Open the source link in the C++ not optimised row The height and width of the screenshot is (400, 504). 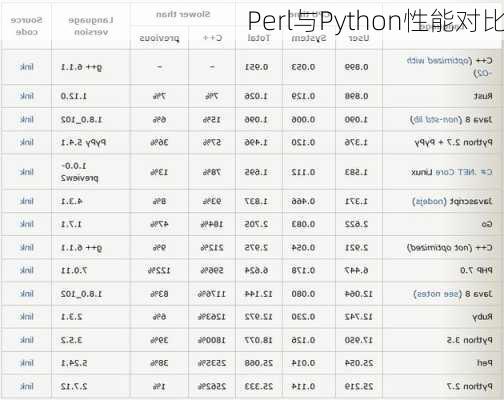click(x=27, y=247)
